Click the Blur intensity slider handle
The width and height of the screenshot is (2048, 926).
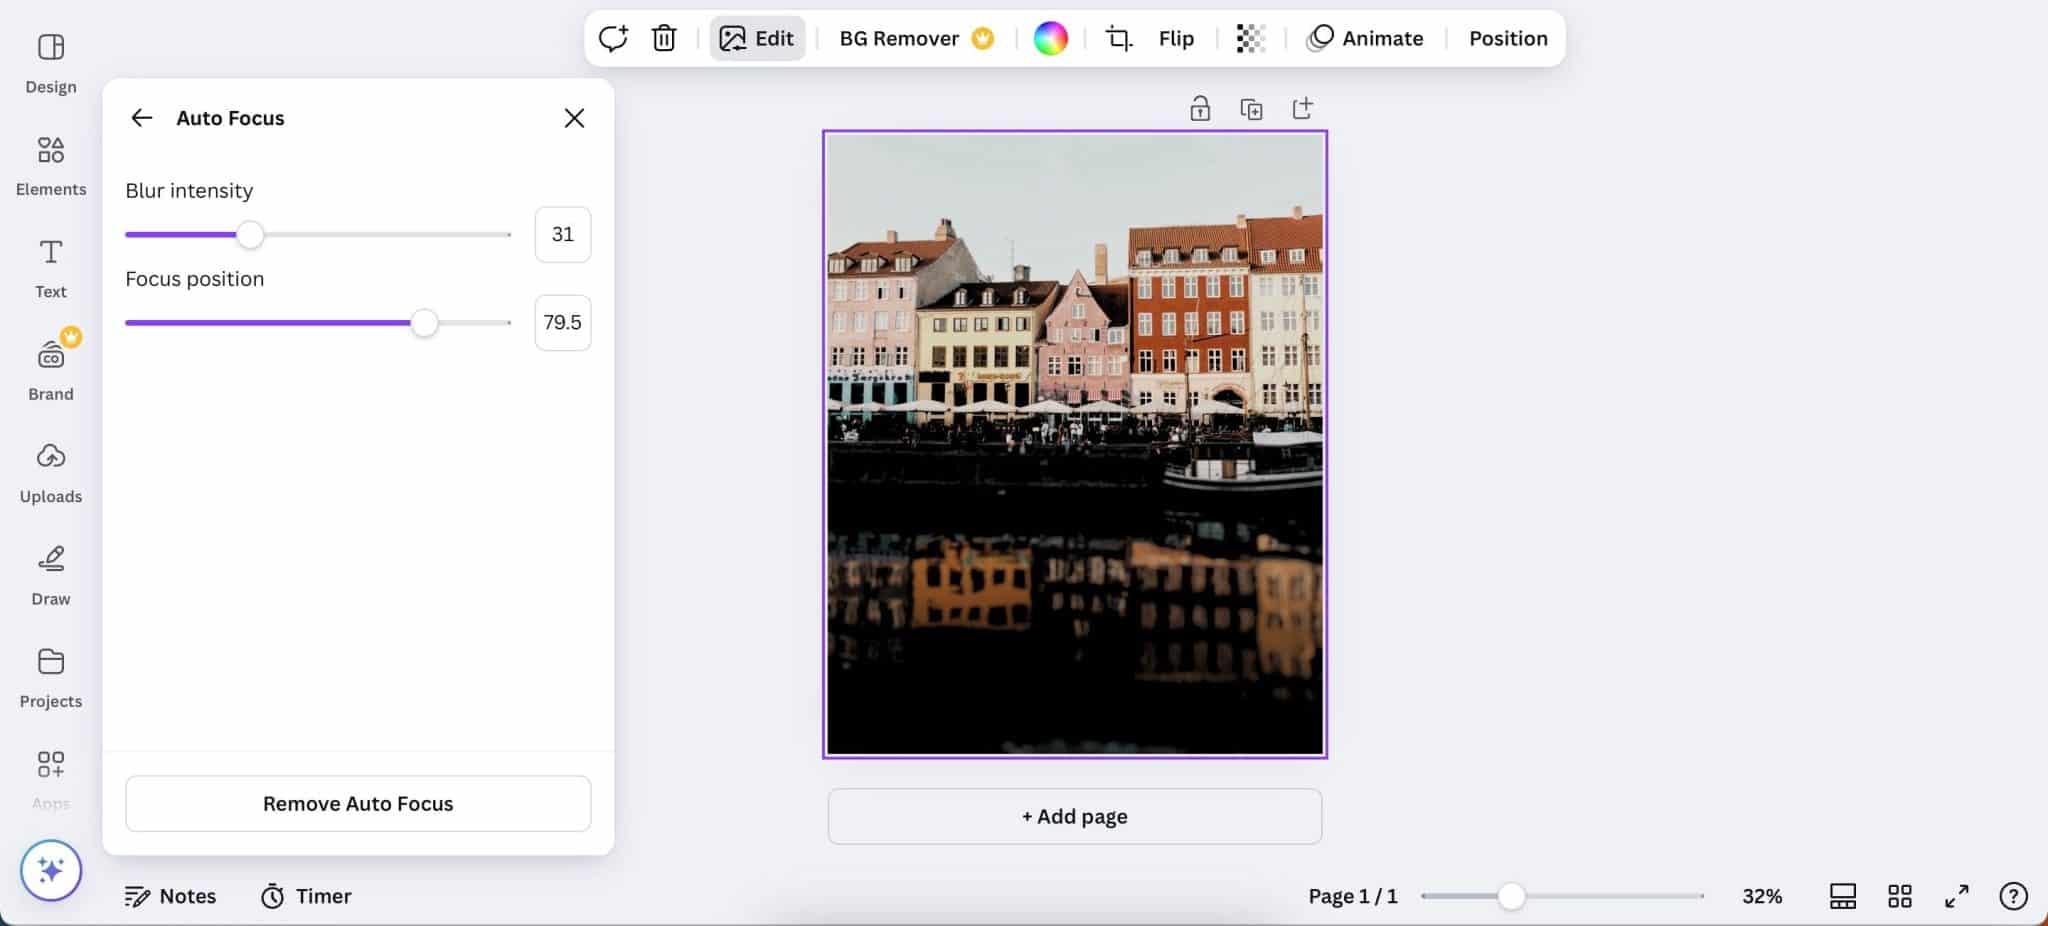pyautogui.click(x=250, y=235)
